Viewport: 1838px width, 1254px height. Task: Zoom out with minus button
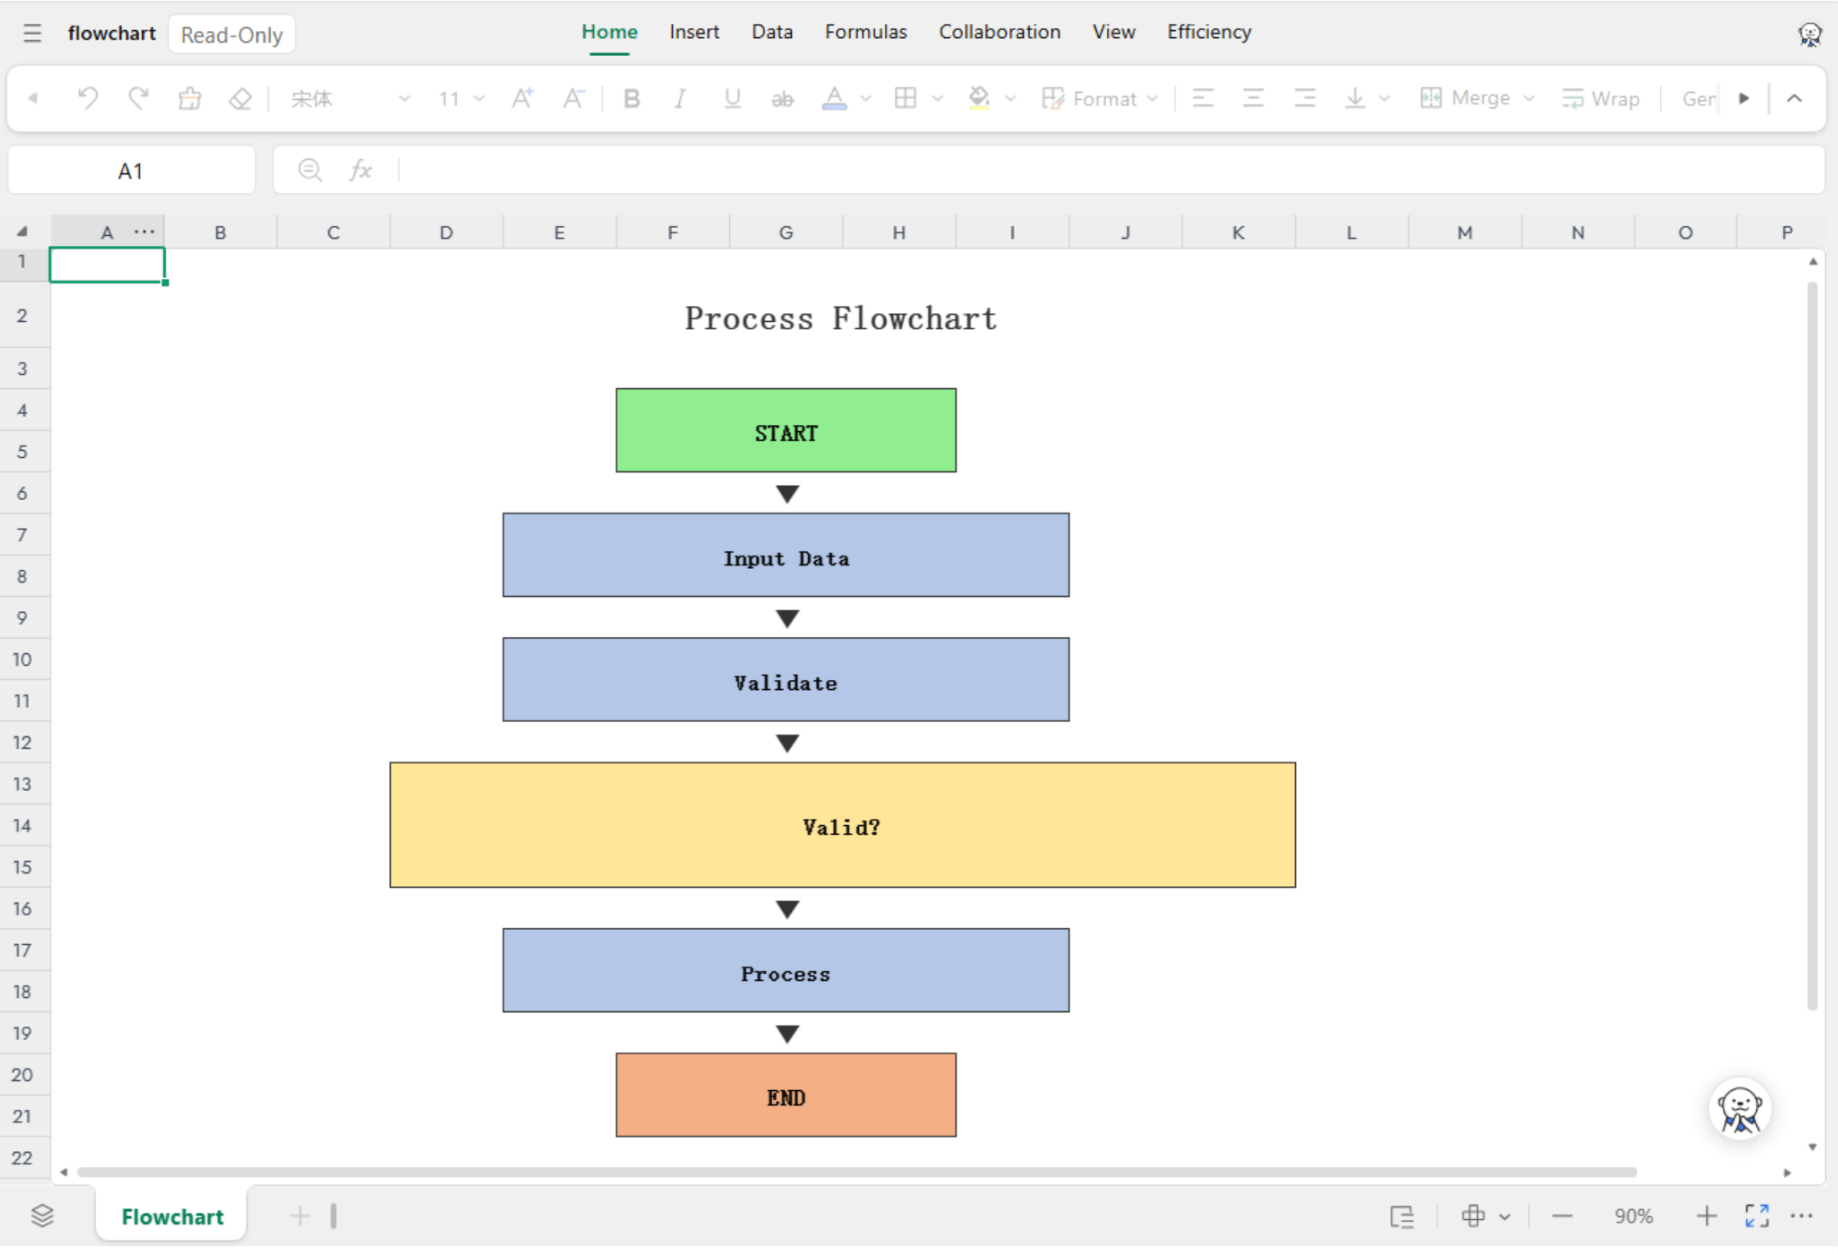point(1562,1217)
